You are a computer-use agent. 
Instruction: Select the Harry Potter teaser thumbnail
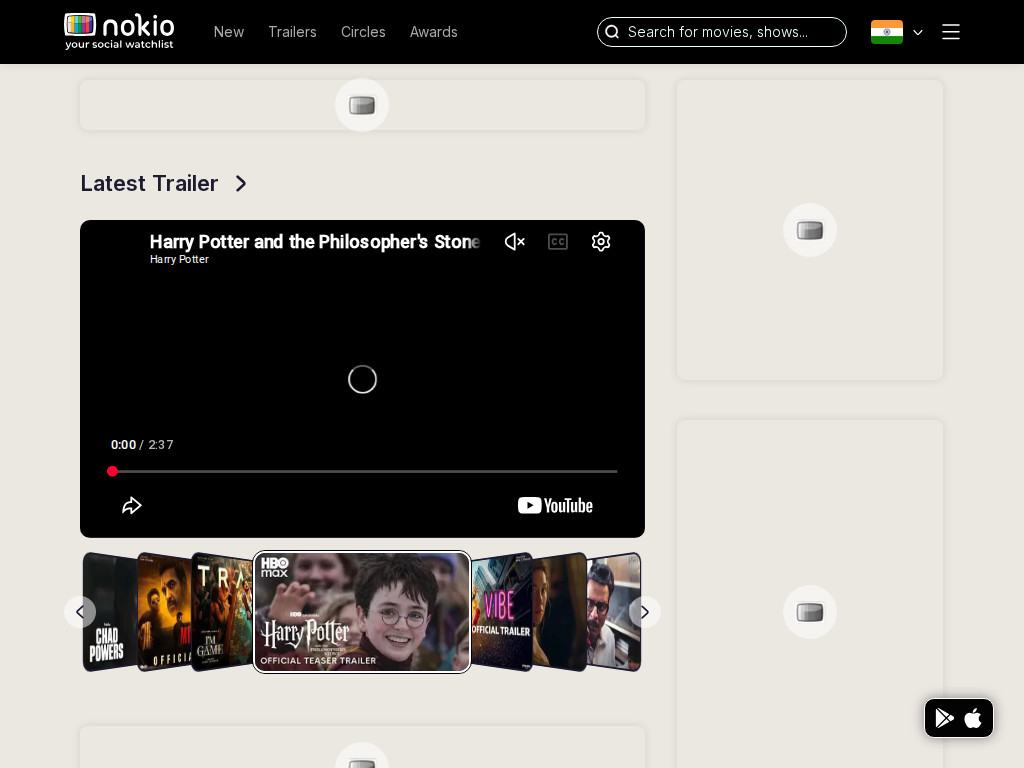(362, 612)
